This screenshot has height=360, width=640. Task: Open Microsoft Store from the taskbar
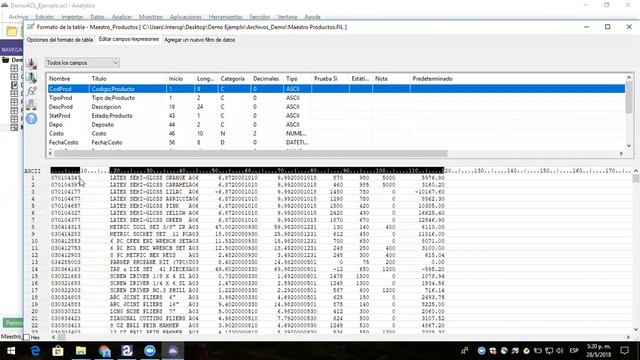[x=58, y=351]
